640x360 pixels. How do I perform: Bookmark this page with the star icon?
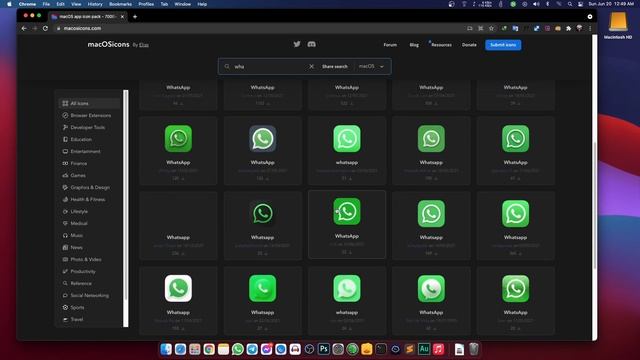(x=491, y=28)
